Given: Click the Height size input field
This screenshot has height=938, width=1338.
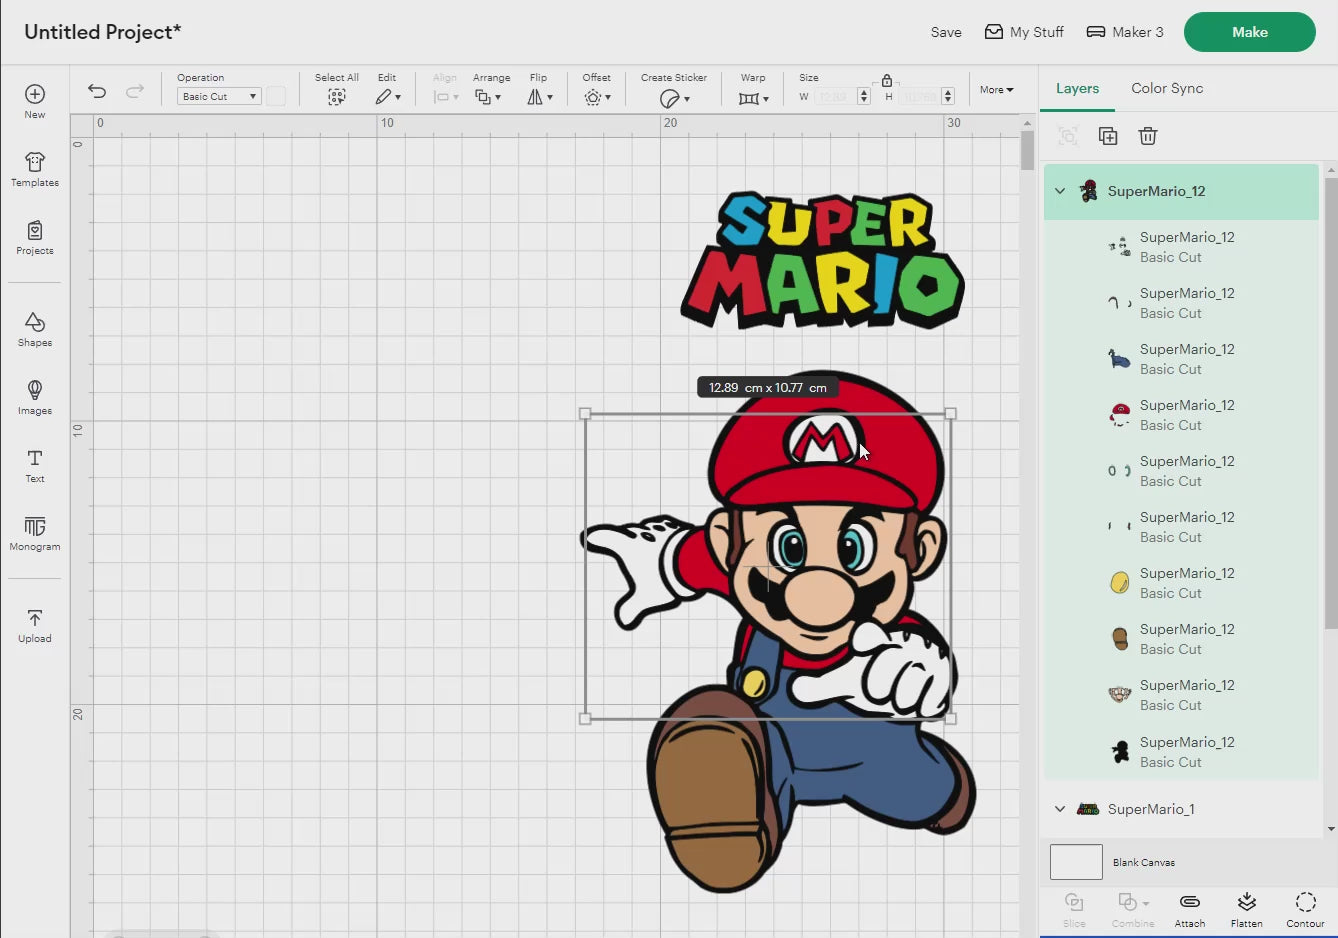Looking at the screenshot, I should tap(919, 97).
